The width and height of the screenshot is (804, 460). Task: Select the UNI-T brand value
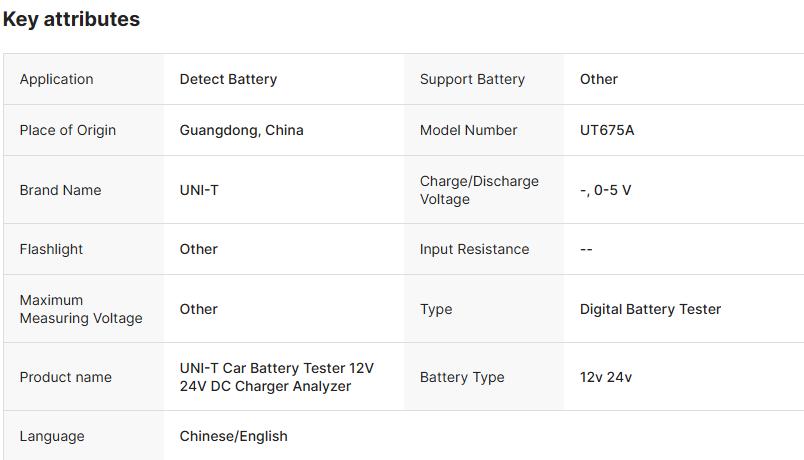click(x=199, y=190)
